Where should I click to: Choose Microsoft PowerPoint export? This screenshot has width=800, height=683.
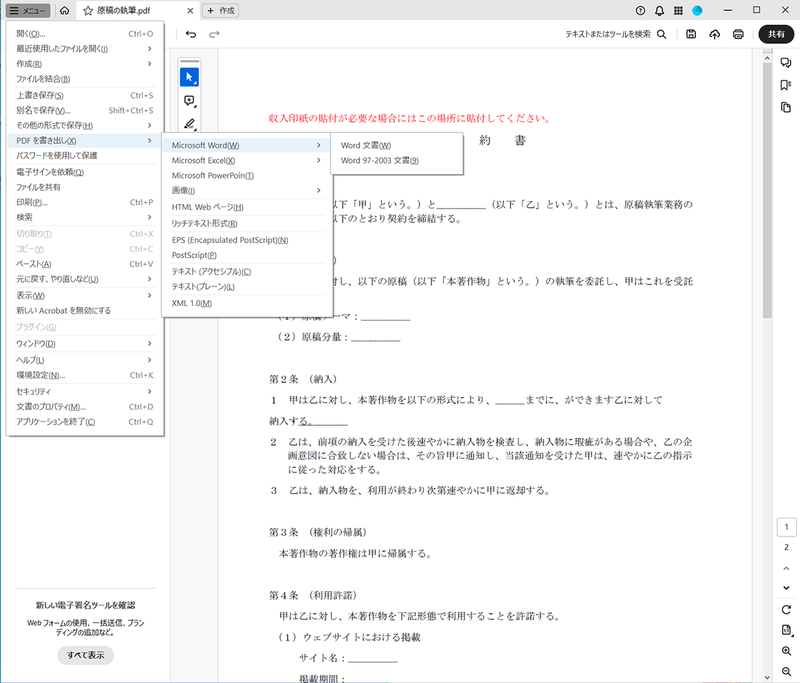247,175
